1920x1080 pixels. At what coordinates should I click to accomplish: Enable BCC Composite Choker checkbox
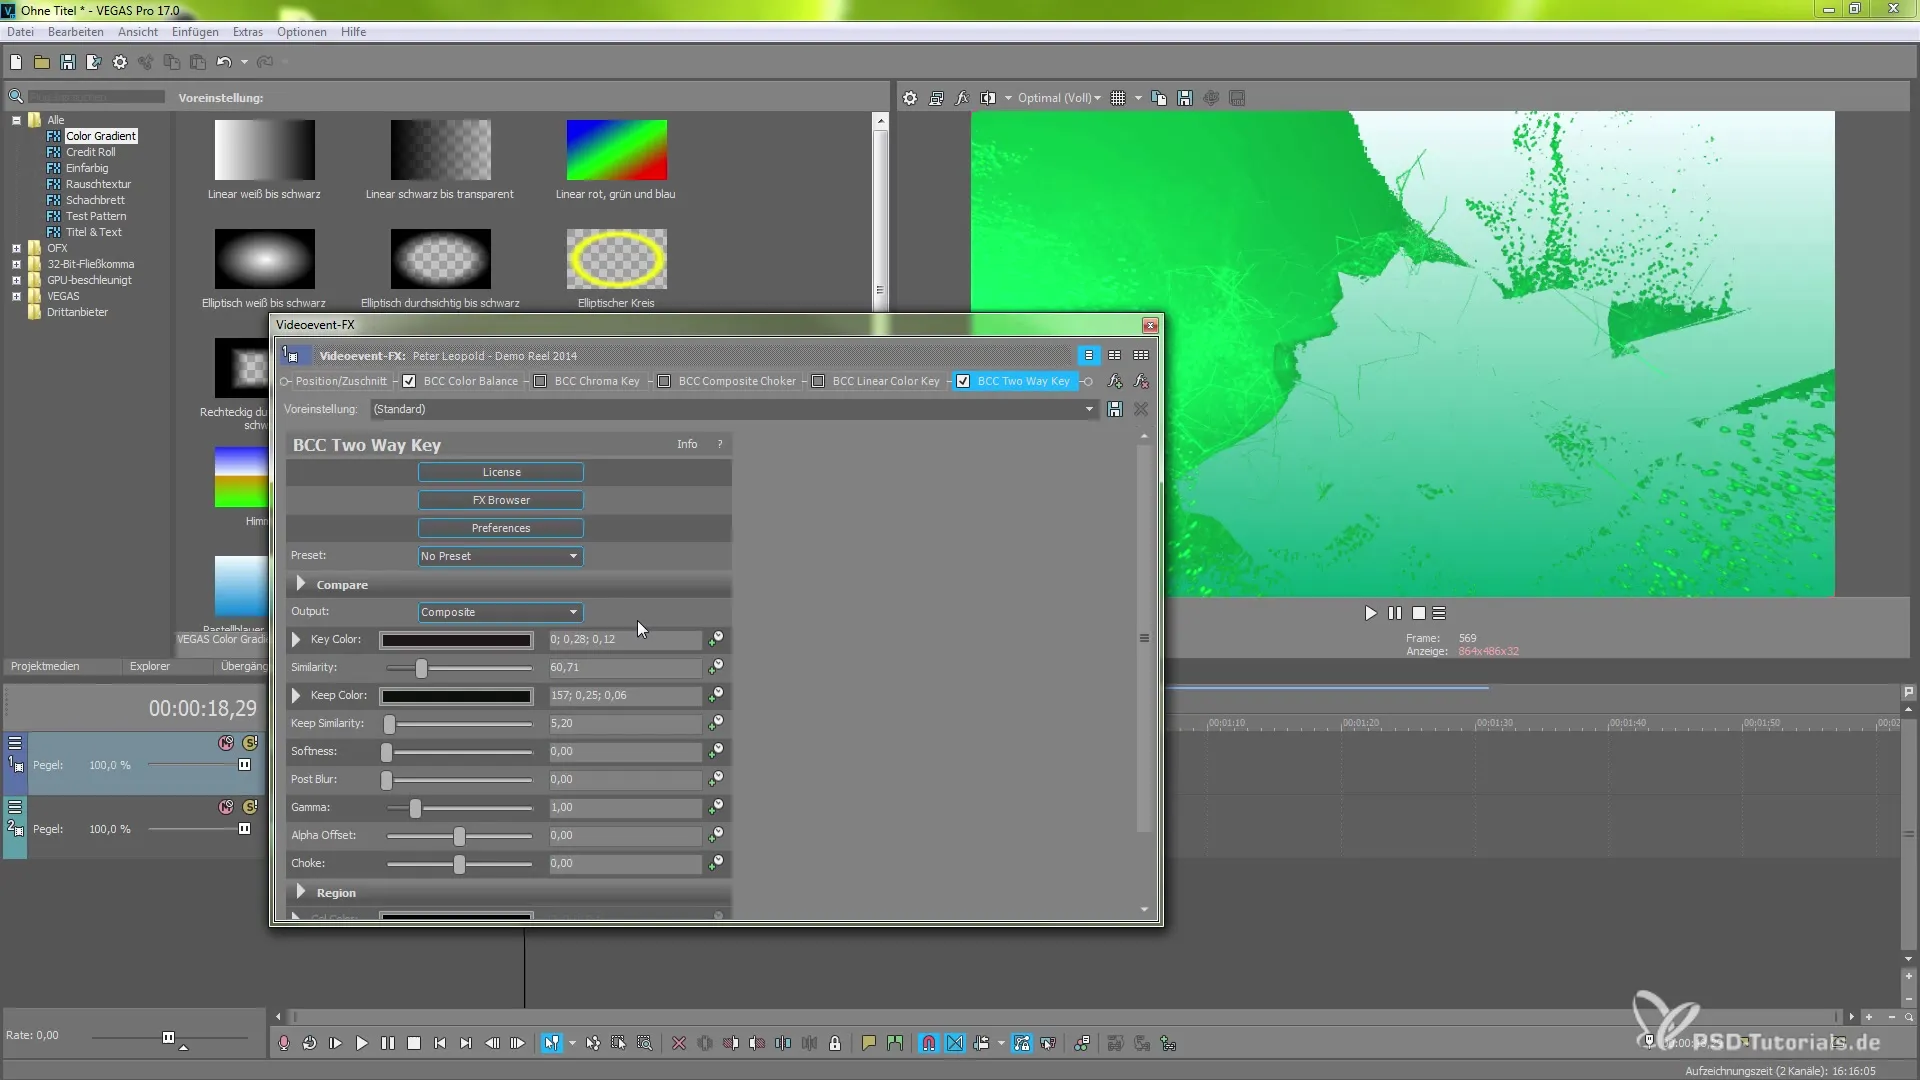664,381
